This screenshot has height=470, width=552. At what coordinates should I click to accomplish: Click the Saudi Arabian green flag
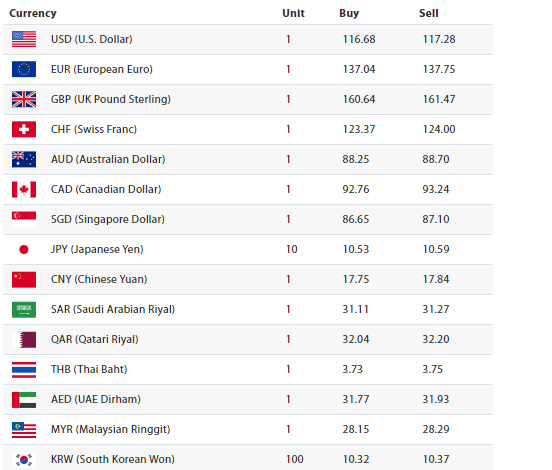[24, 309]
